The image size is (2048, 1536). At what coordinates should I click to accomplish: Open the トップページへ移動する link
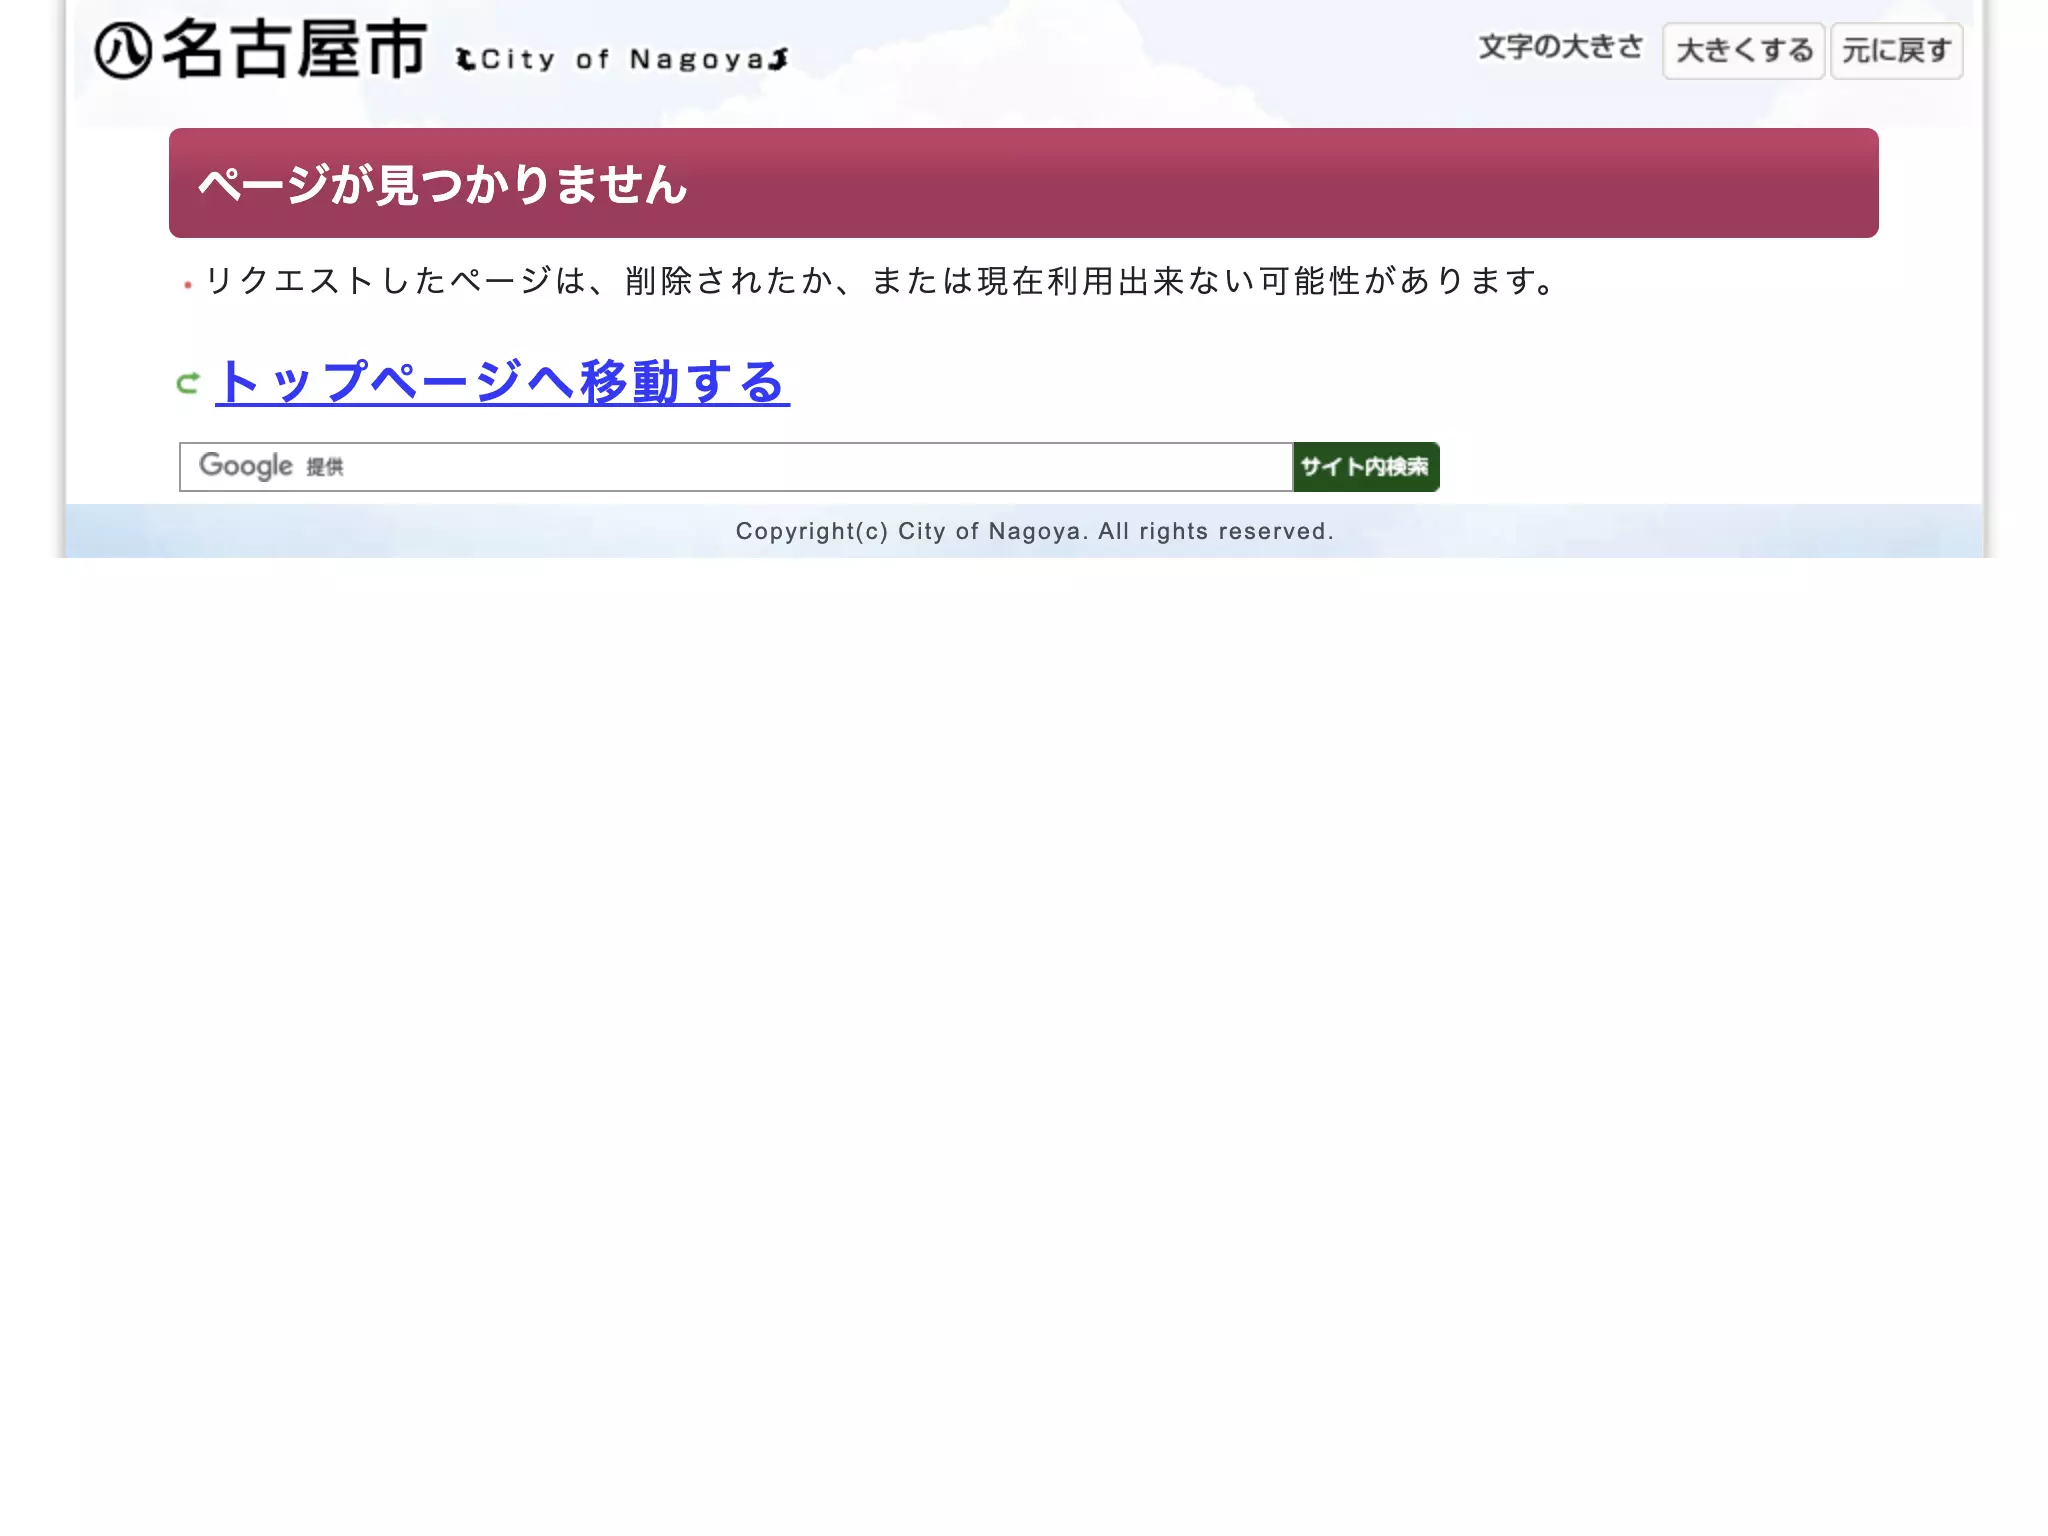click(502, 382)
